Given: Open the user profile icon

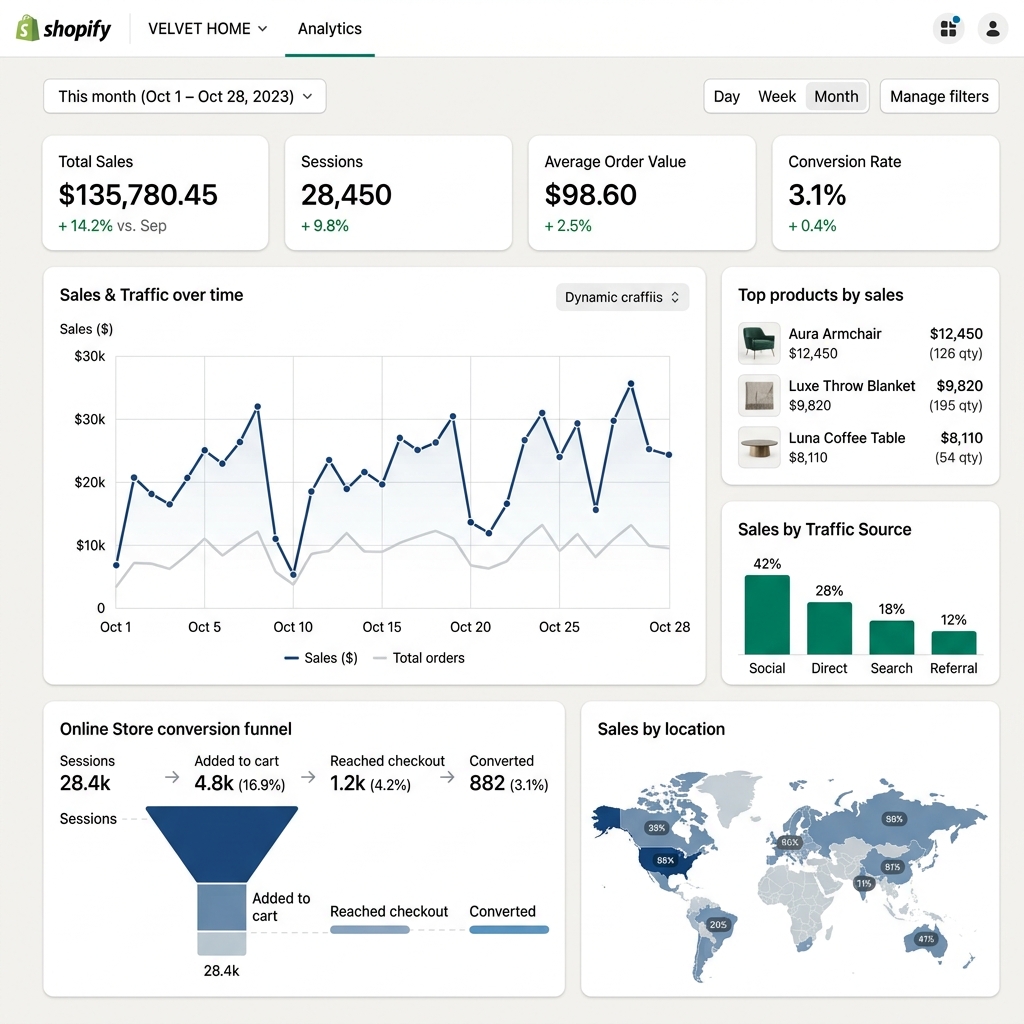Looking at the screenshot, I should pyautogui.click(x=992, y=28).
